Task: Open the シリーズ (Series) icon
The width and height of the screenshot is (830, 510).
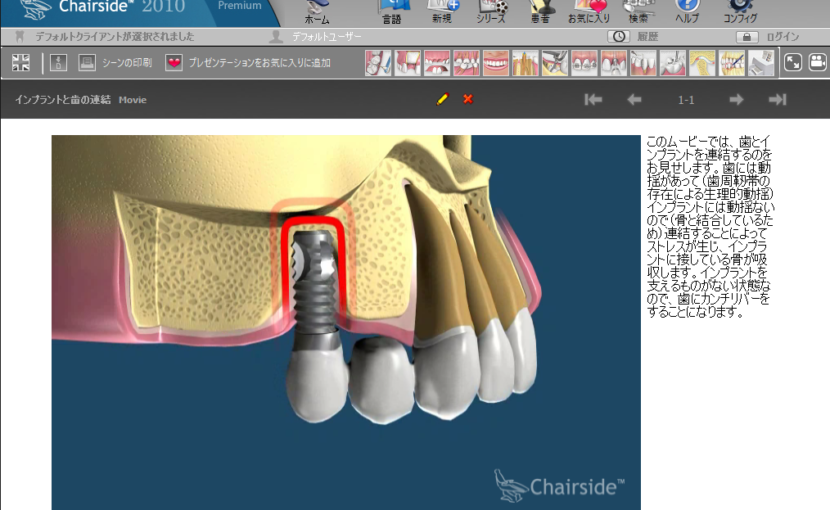Action: (x=491, y=11)
